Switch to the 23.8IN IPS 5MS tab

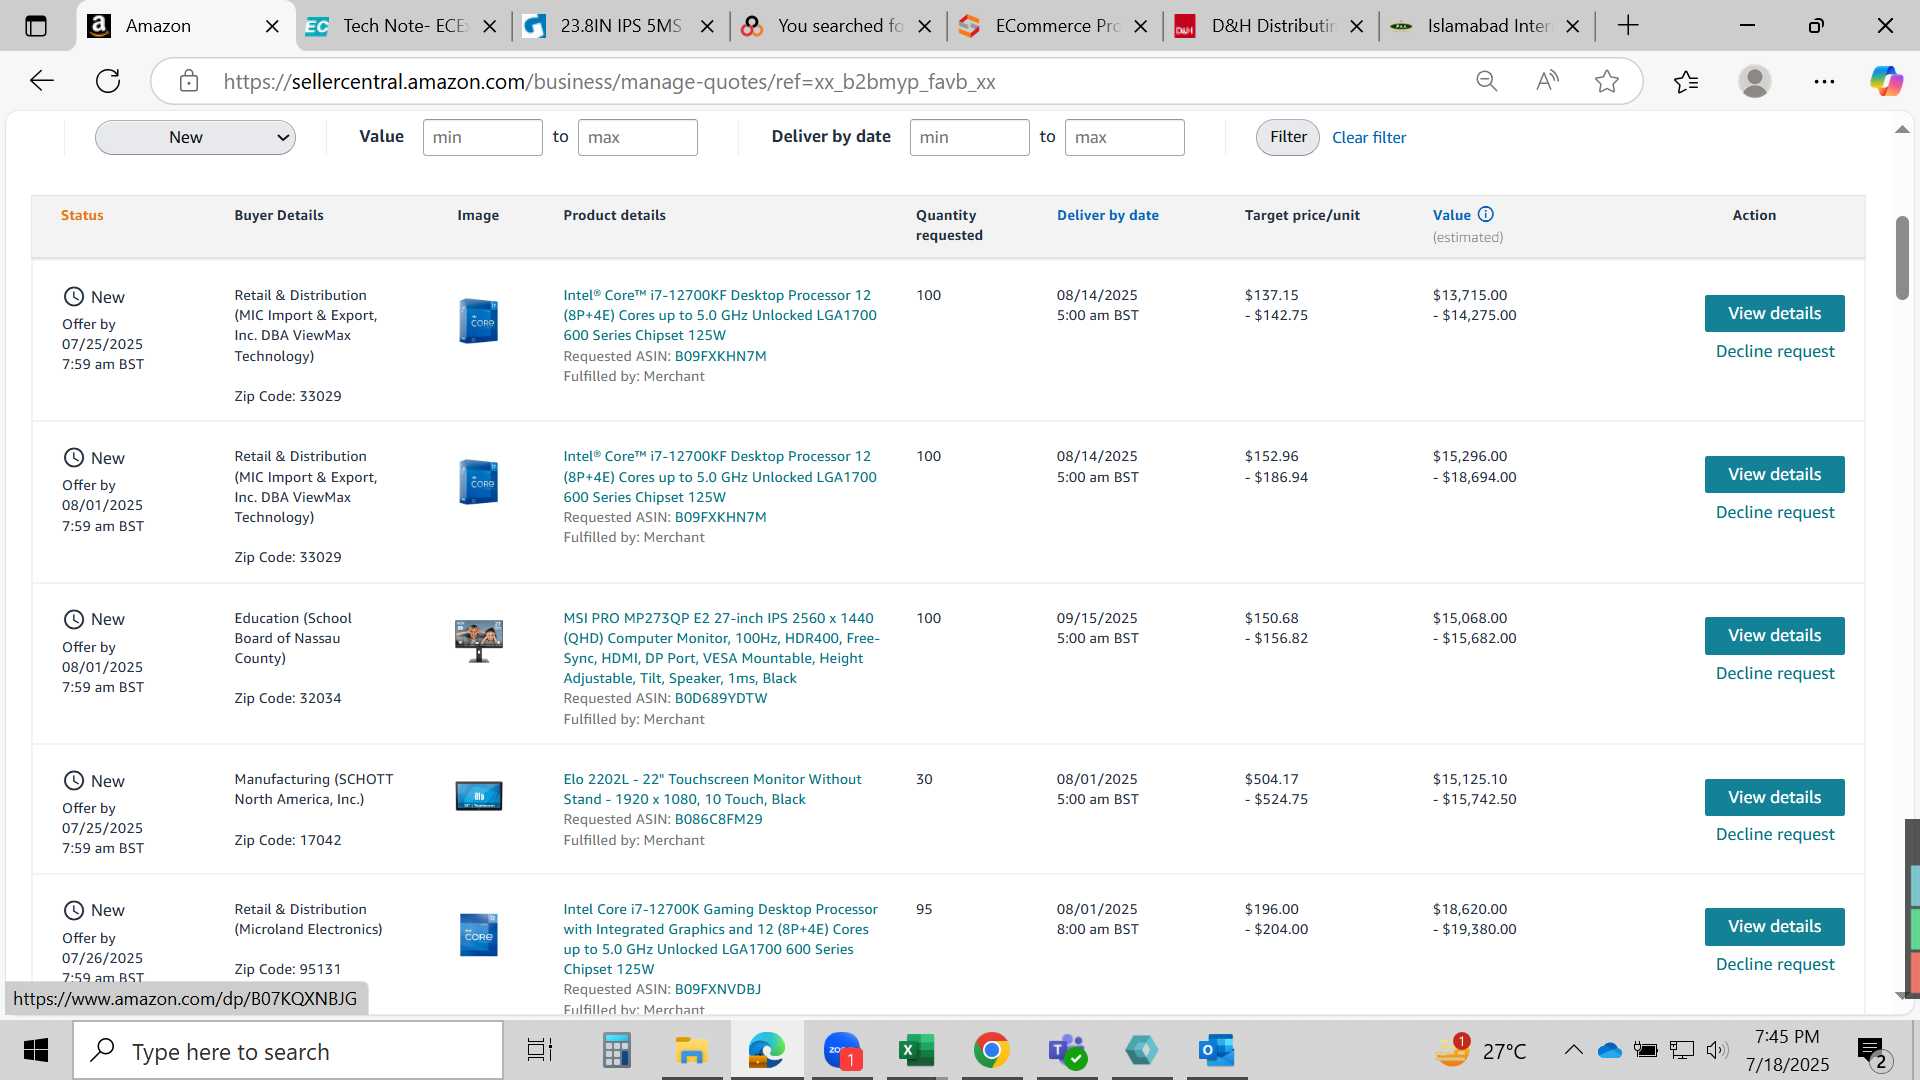(x=621, y=26)
